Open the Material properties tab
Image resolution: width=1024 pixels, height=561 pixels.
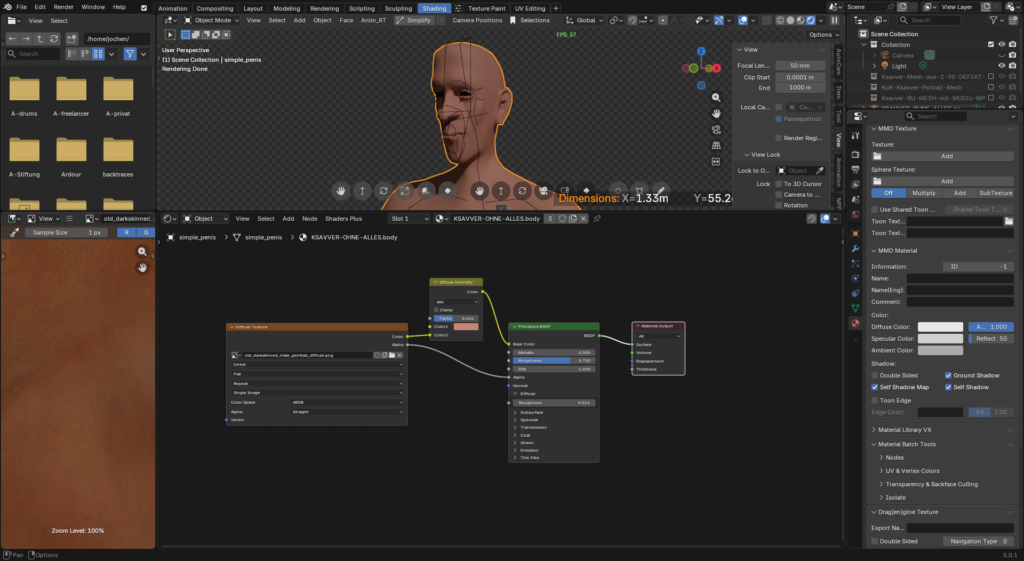(x=856, y=323)
